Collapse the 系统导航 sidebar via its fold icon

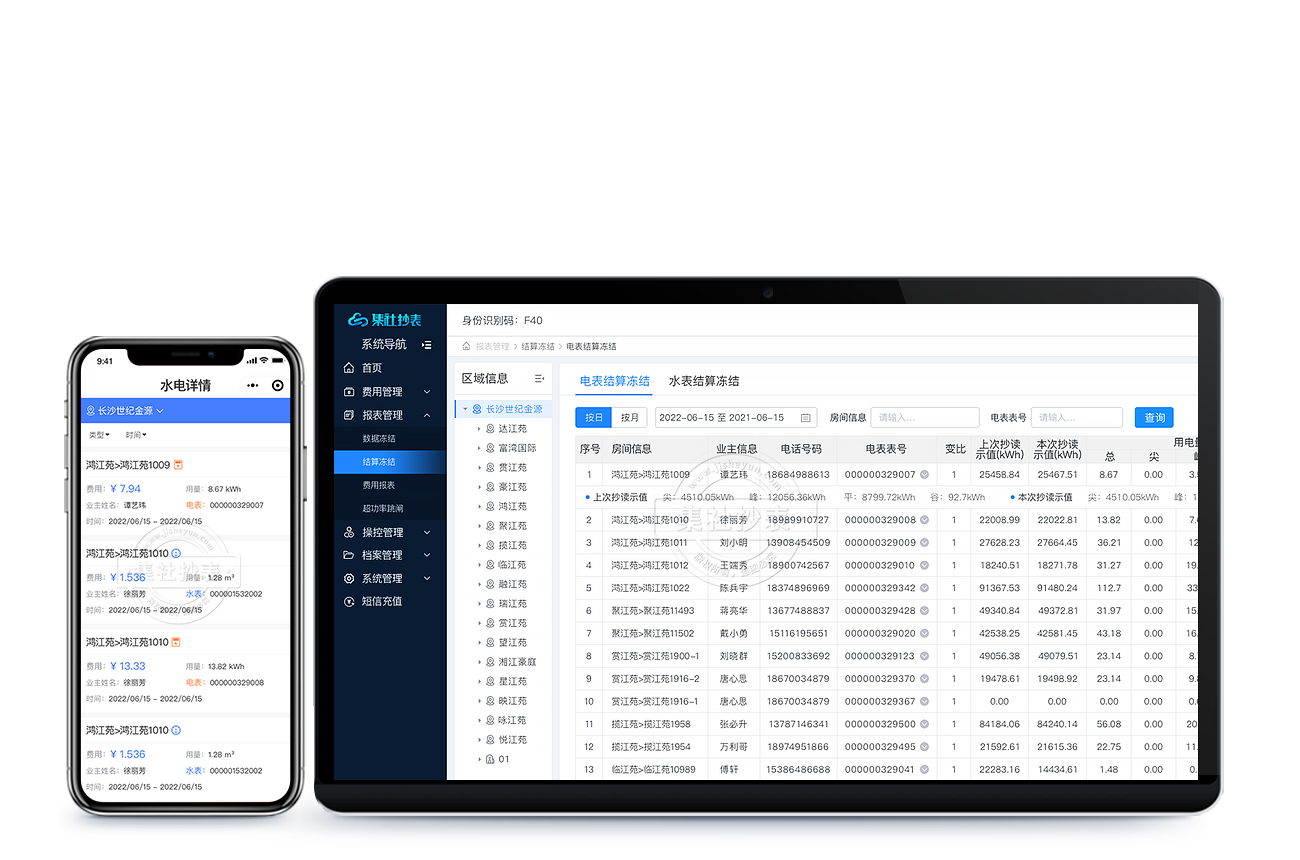point(427,345)
